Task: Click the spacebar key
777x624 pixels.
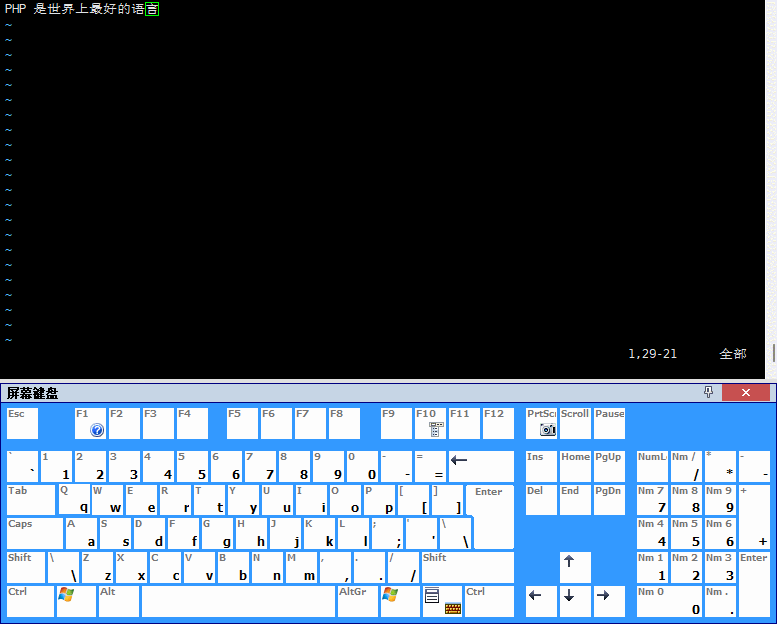Action: click(x=238, y=601)
